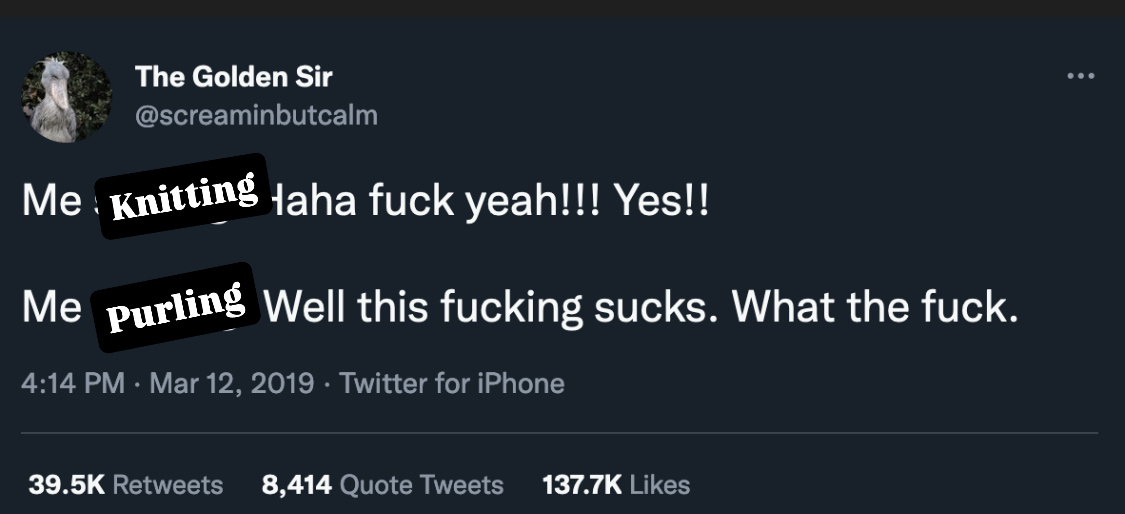This screenshot has height=514, width=1125.
Task: Click the word "Yes!!" in the tweet
Action: pos(661,202)
